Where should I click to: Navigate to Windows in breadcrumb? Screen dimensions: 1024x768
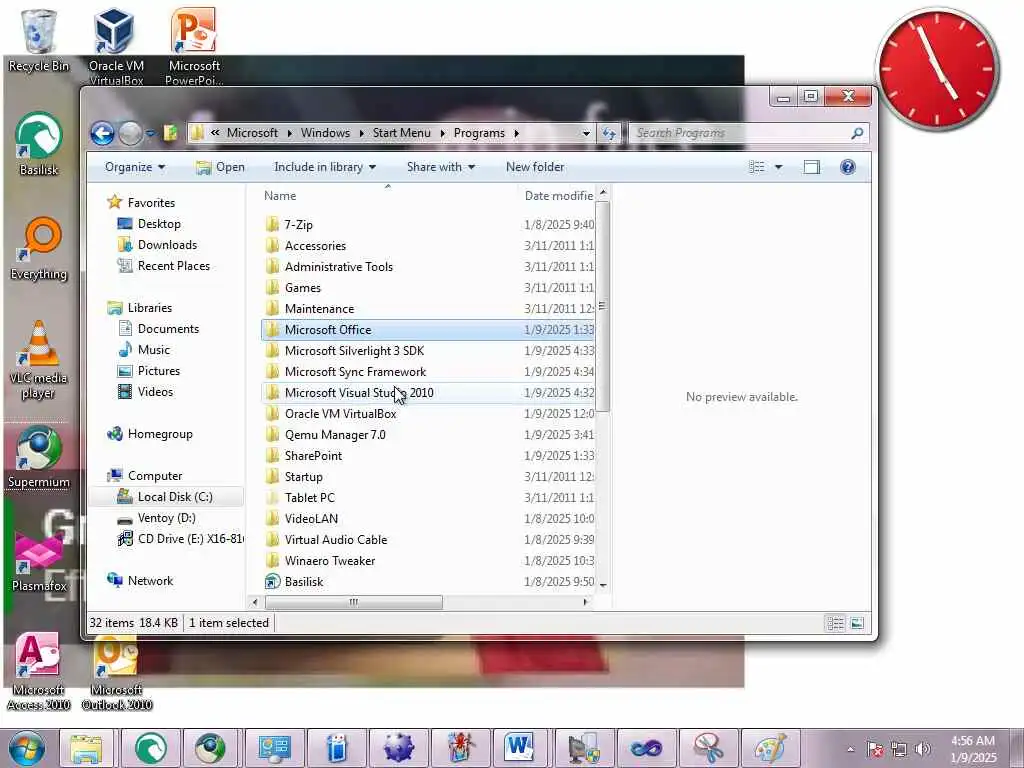[x=325, y=133]
